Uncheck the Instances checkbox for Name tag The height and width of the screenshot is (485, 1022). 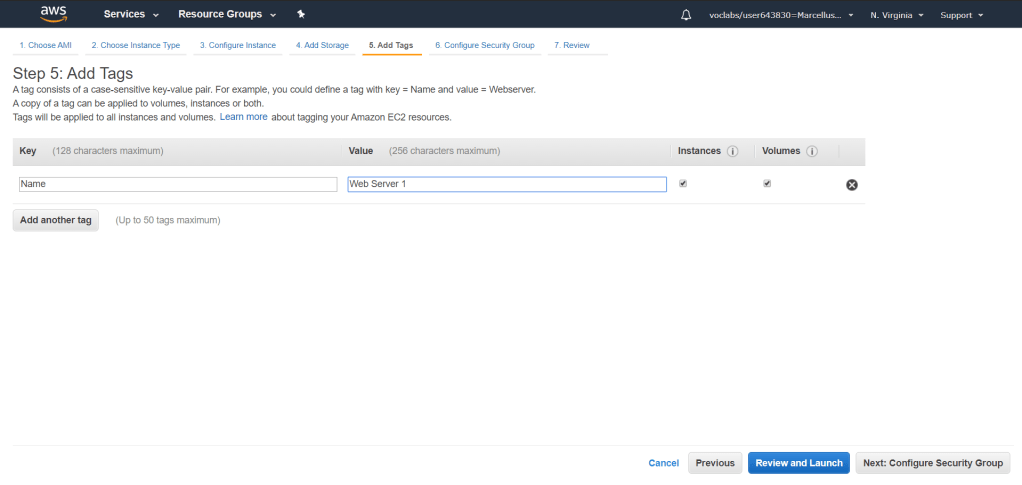tap(683, 184)
